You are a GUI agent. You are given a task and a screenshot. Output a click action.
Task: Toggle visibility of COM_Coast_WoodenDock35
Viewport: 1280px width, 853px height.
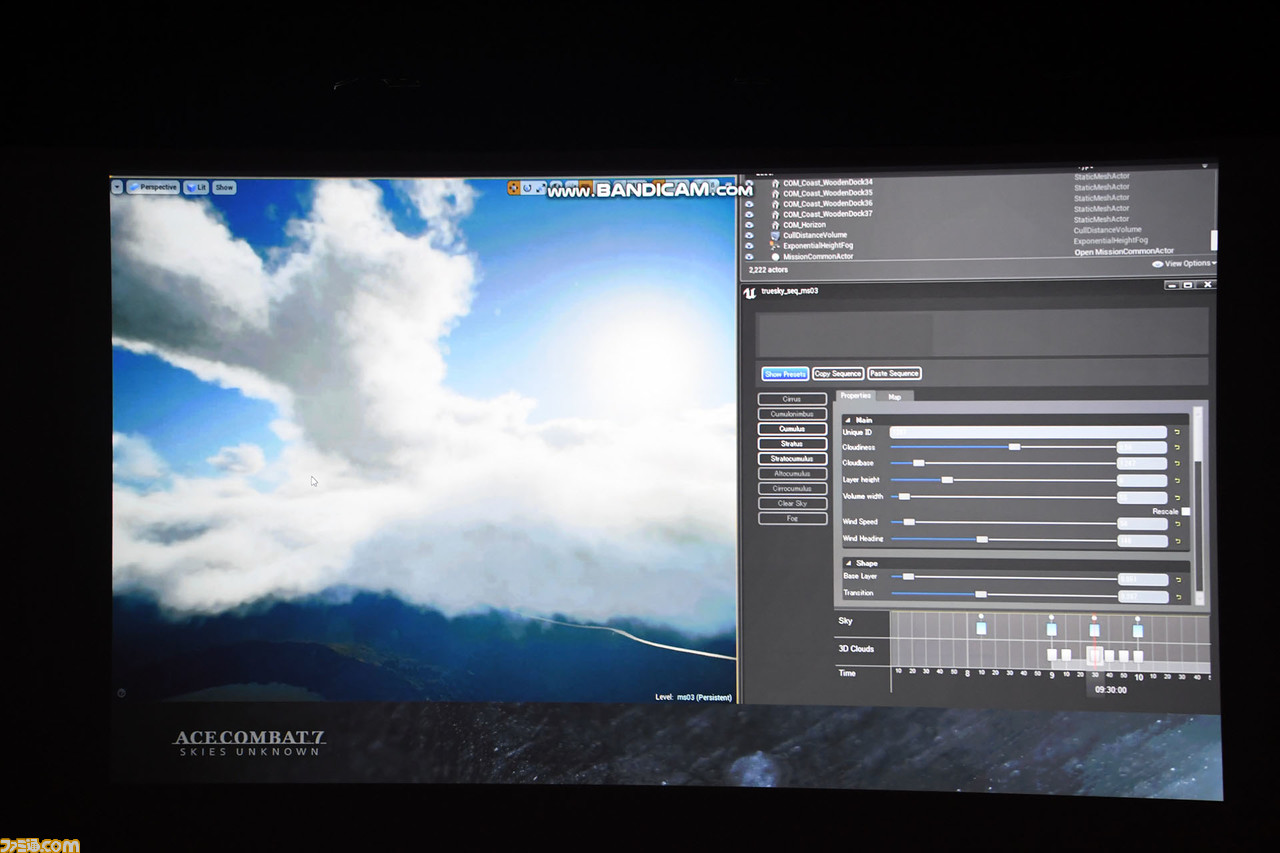pyautogui.click(x=749, y=192)
